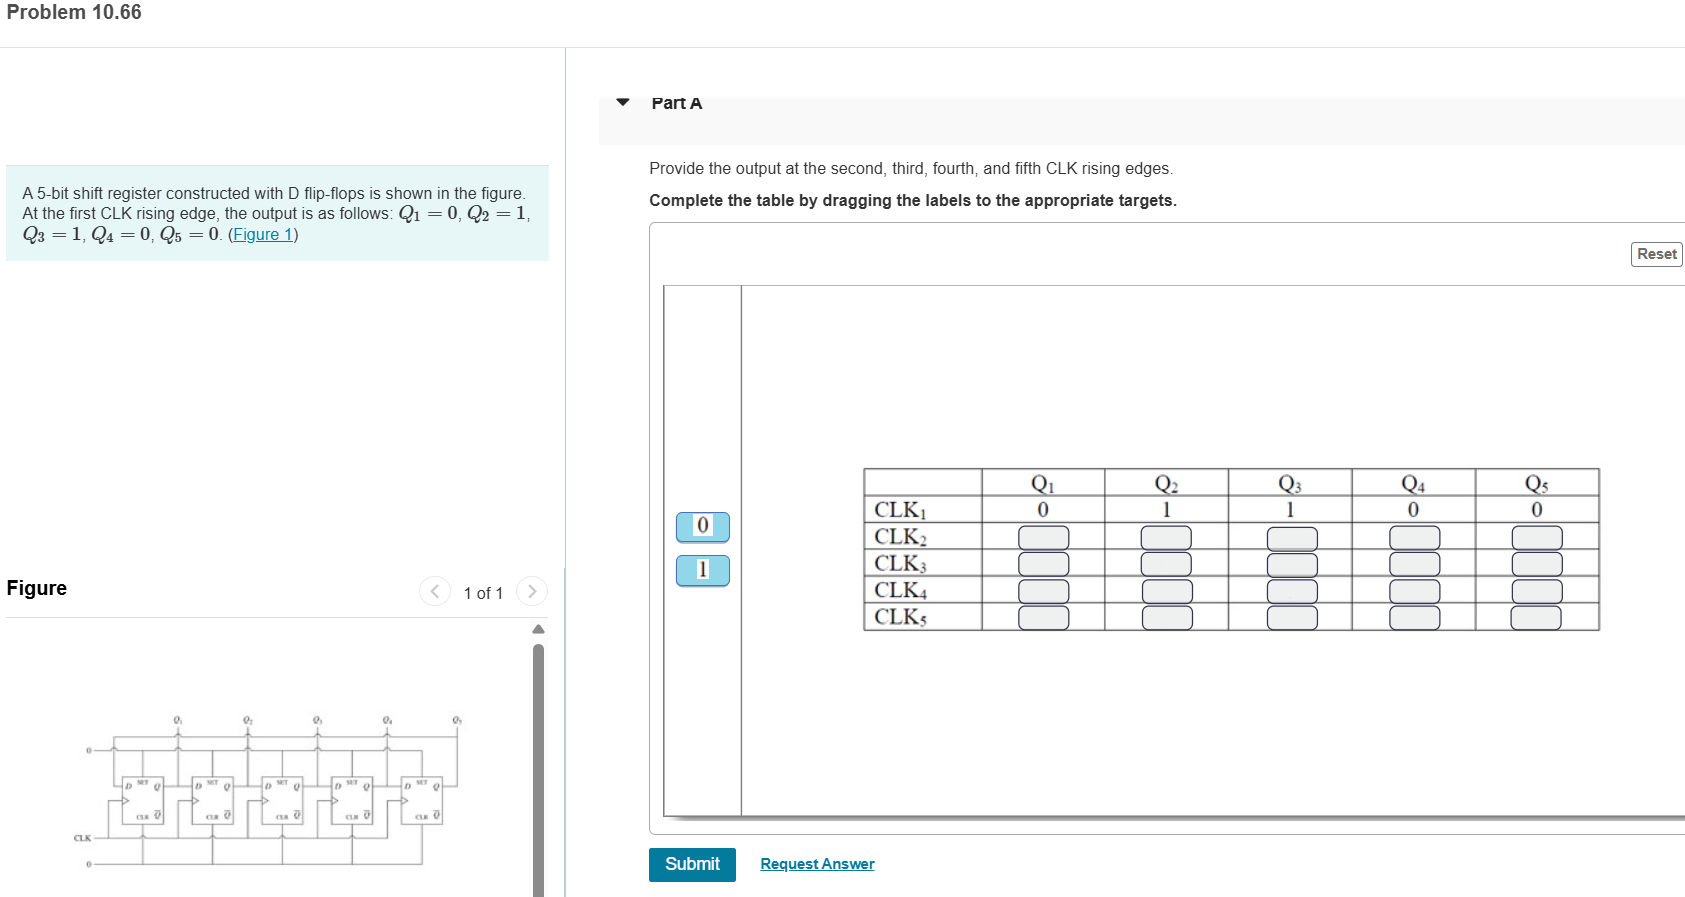1685x897 pixels.
Task: Click the Q1 column header
Action: 1042,484
